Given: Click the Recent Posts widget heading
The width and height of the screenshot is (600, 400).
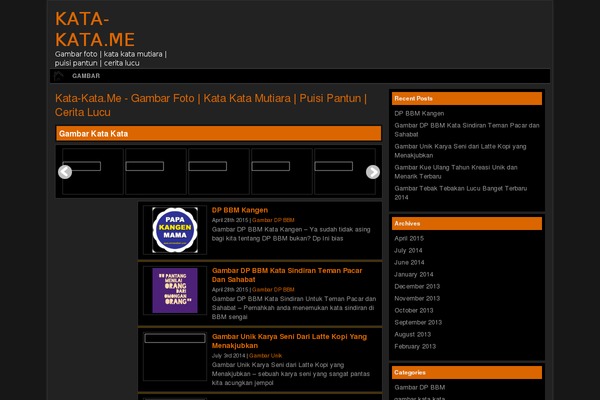Looking at the screenshot, I should (467, 98).
